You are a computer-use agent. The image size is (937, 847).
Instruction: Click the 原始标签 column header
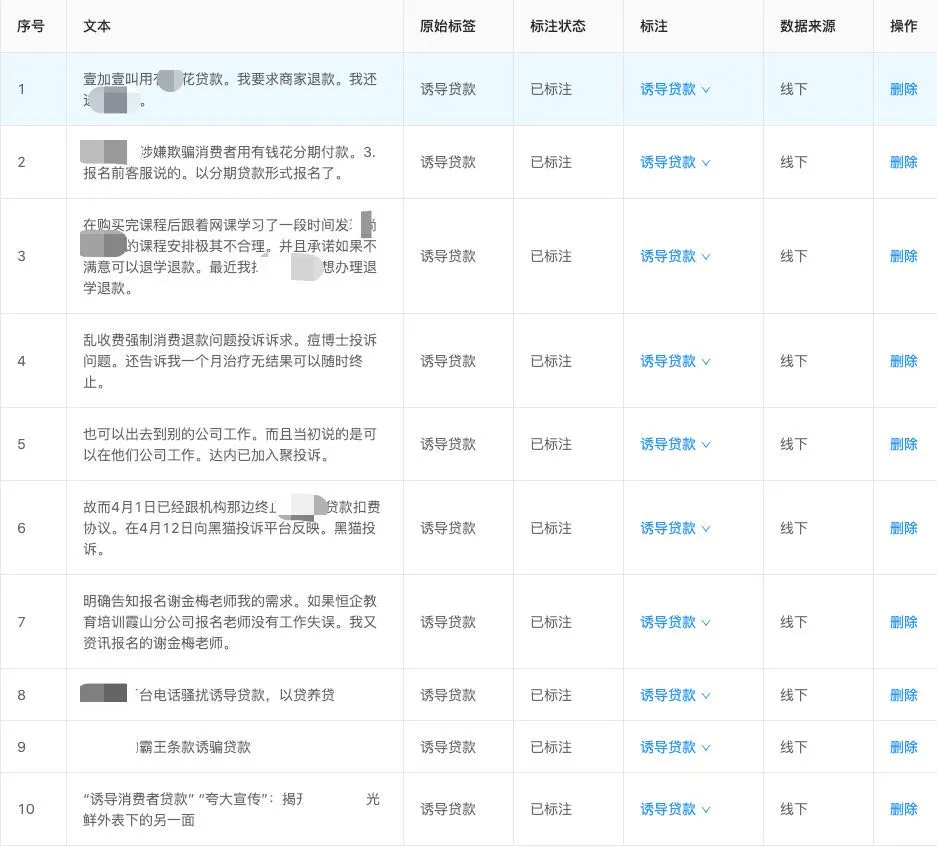pyautogui.click(x=448, y=26)
